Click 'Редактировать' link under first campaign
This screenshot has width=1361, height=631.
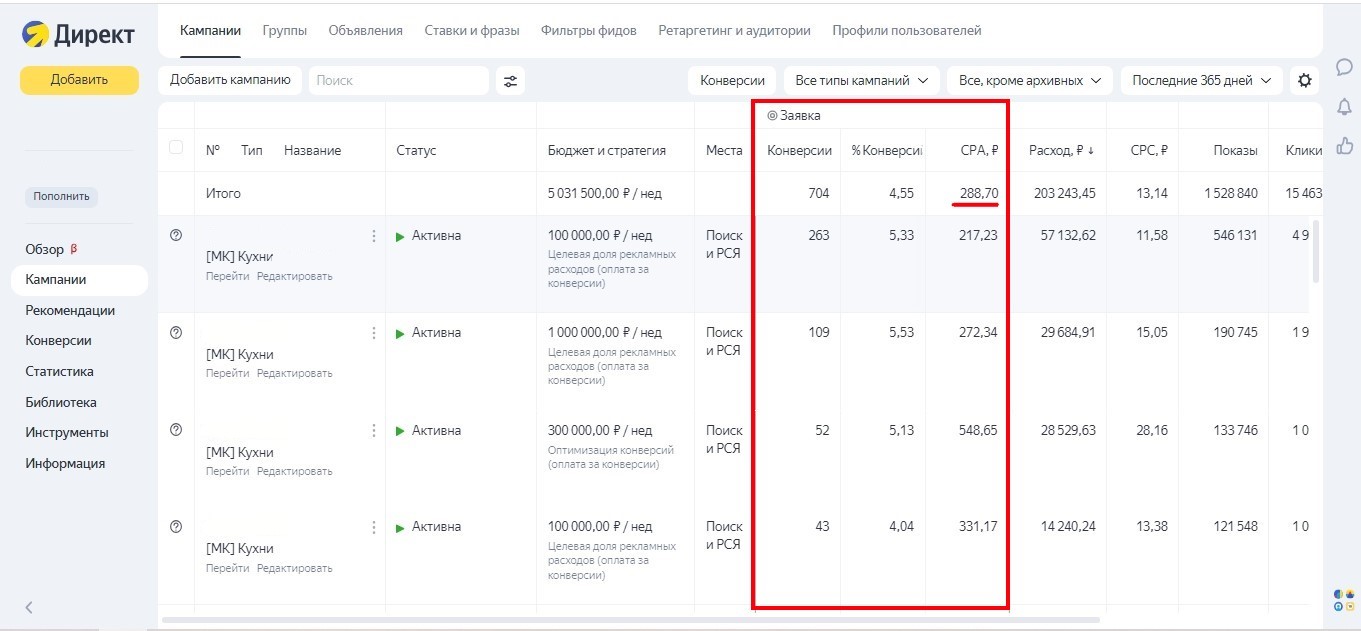pyautogui.click(x=294, y=276)
